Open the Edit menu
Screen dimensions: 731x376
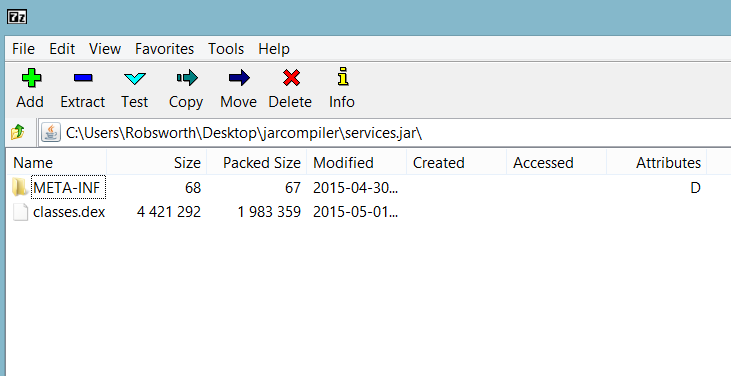(x=62, y=48)
